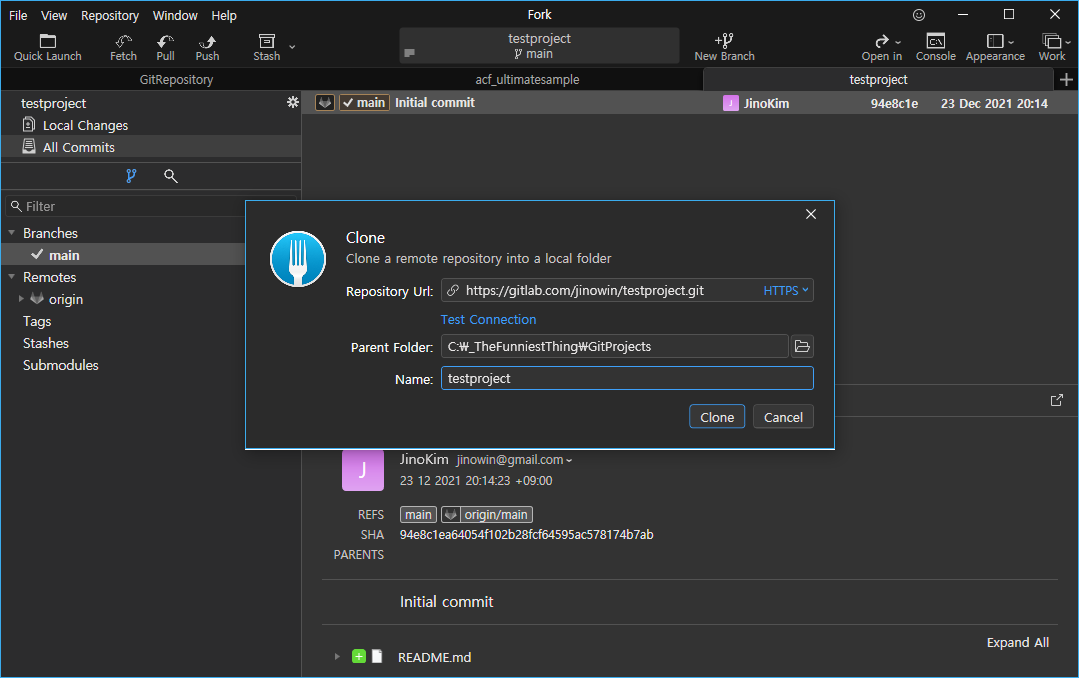Open the Repository menu
1079x678 pixels.
point(109,15)
